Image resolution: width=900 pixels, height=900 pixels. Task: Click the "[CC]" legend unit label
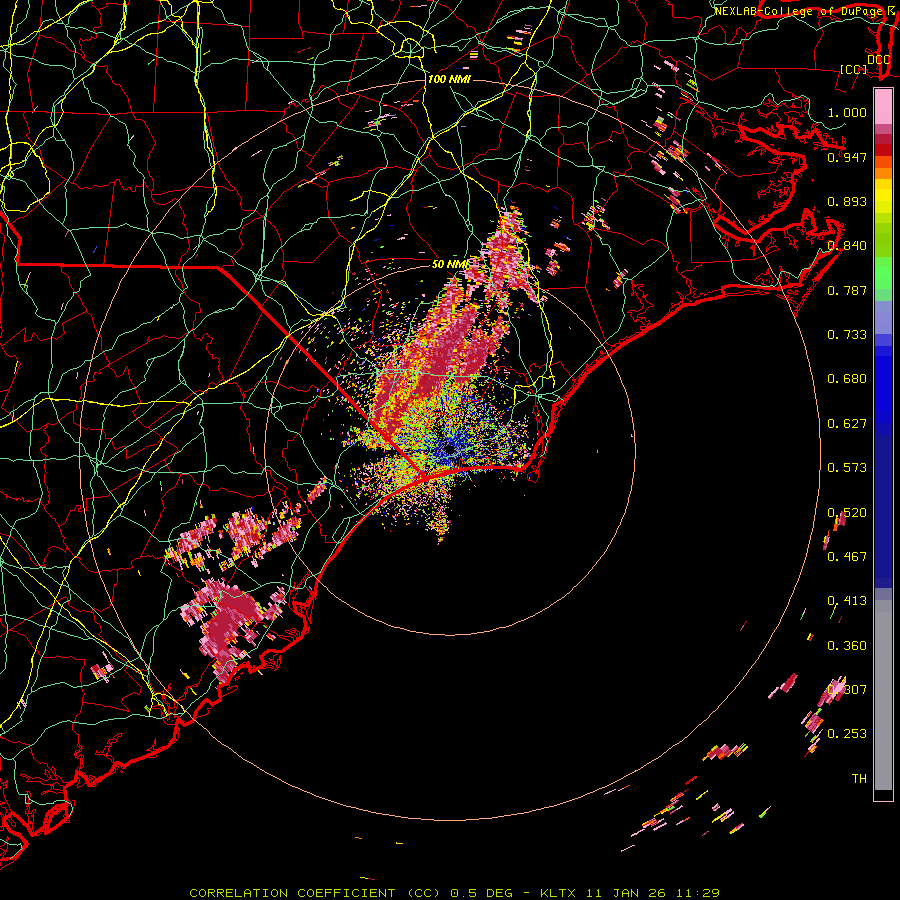(854, 69)
